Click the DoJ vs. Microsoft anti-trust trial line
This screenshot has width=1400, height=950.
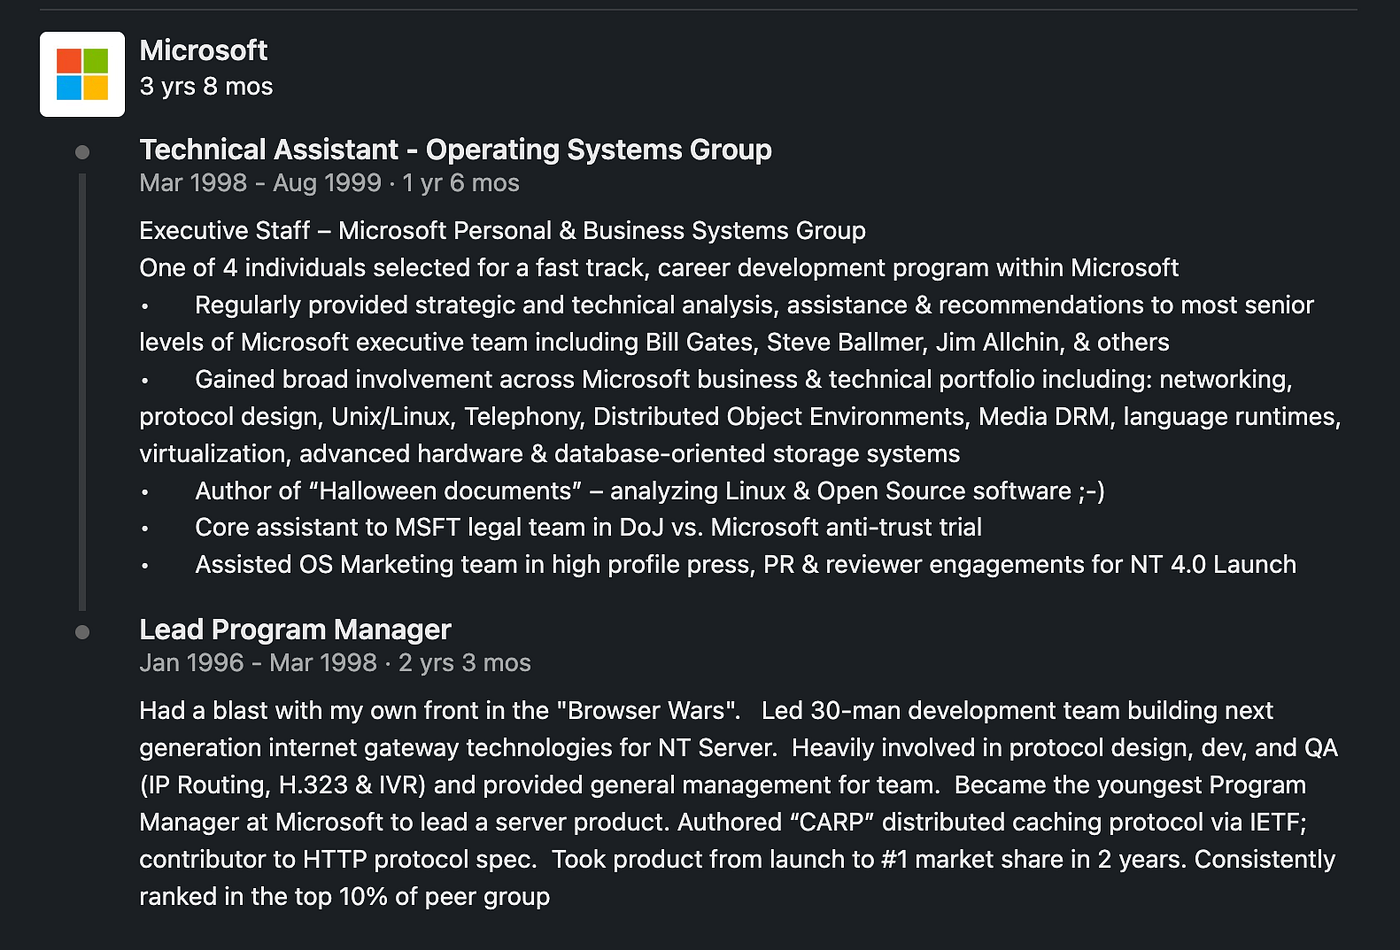588,527
